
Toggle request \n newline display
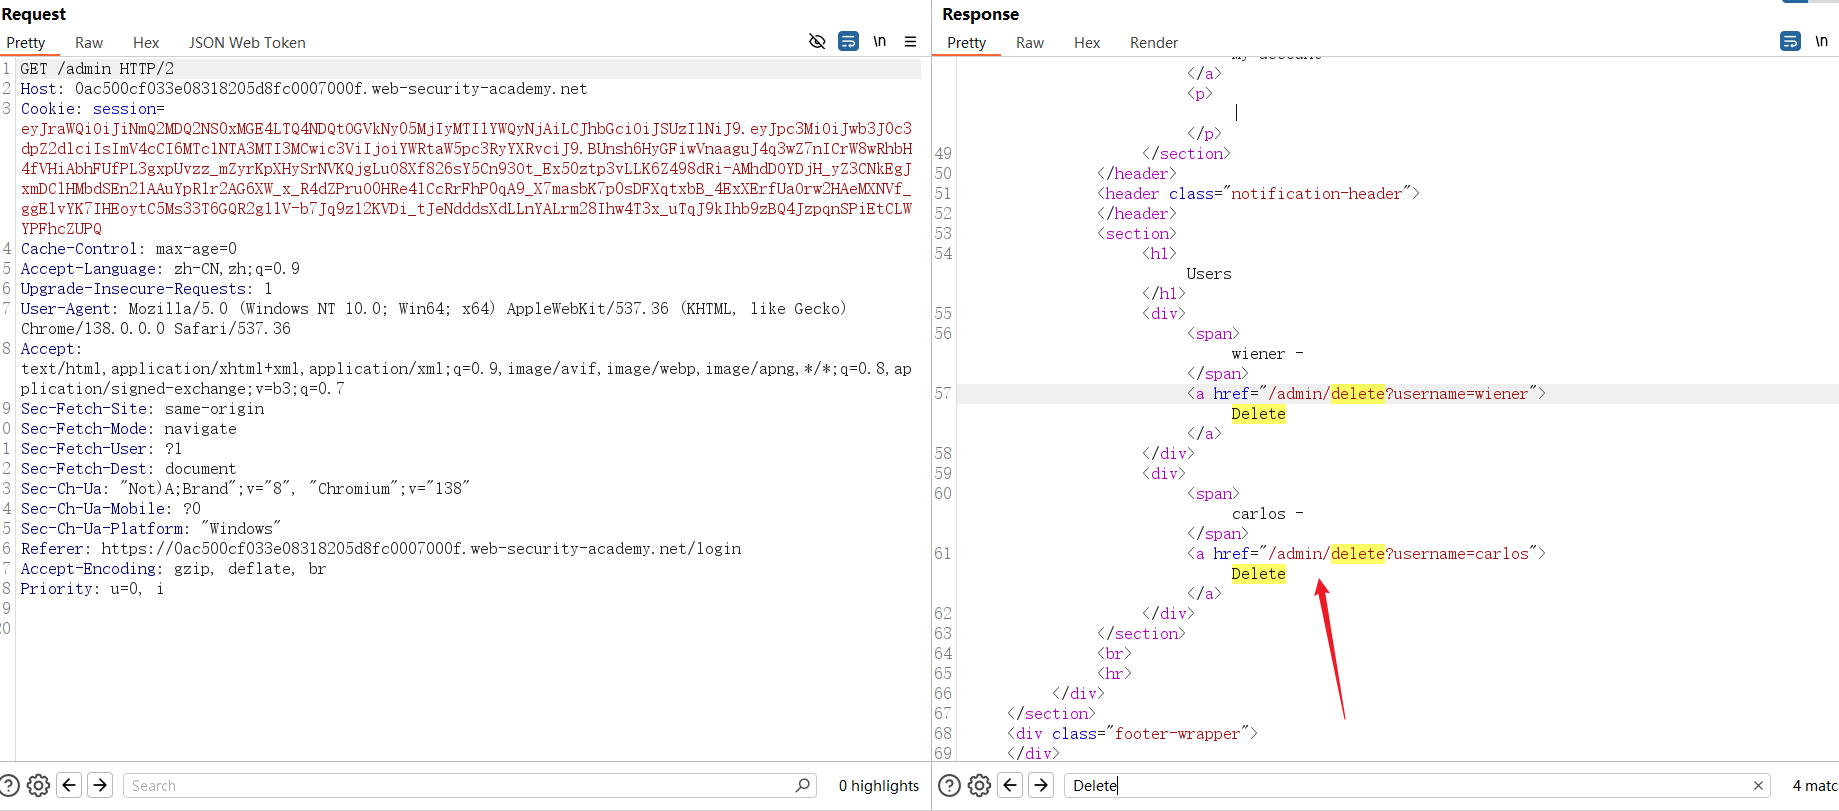click(x=880, y=41)
